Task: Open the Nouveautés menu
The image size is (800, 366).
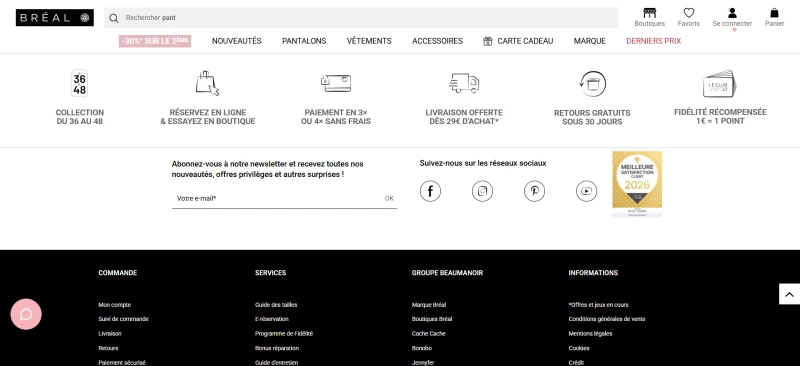Action: click(x=237, y=41)
